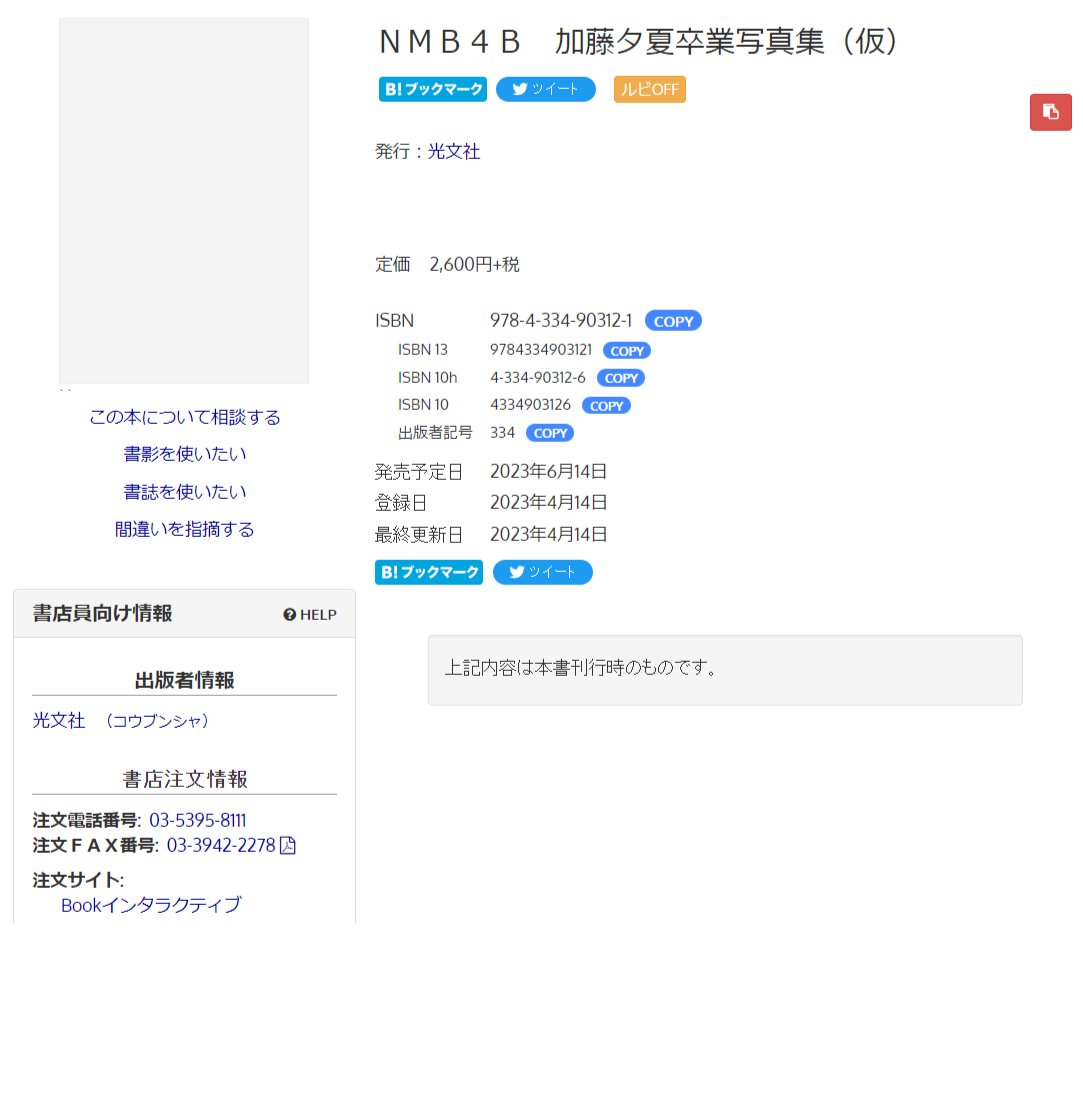Click order FAX number 03-3942-2278
This screenshot has width=1083, height=1107.
(x=221, y=845)
